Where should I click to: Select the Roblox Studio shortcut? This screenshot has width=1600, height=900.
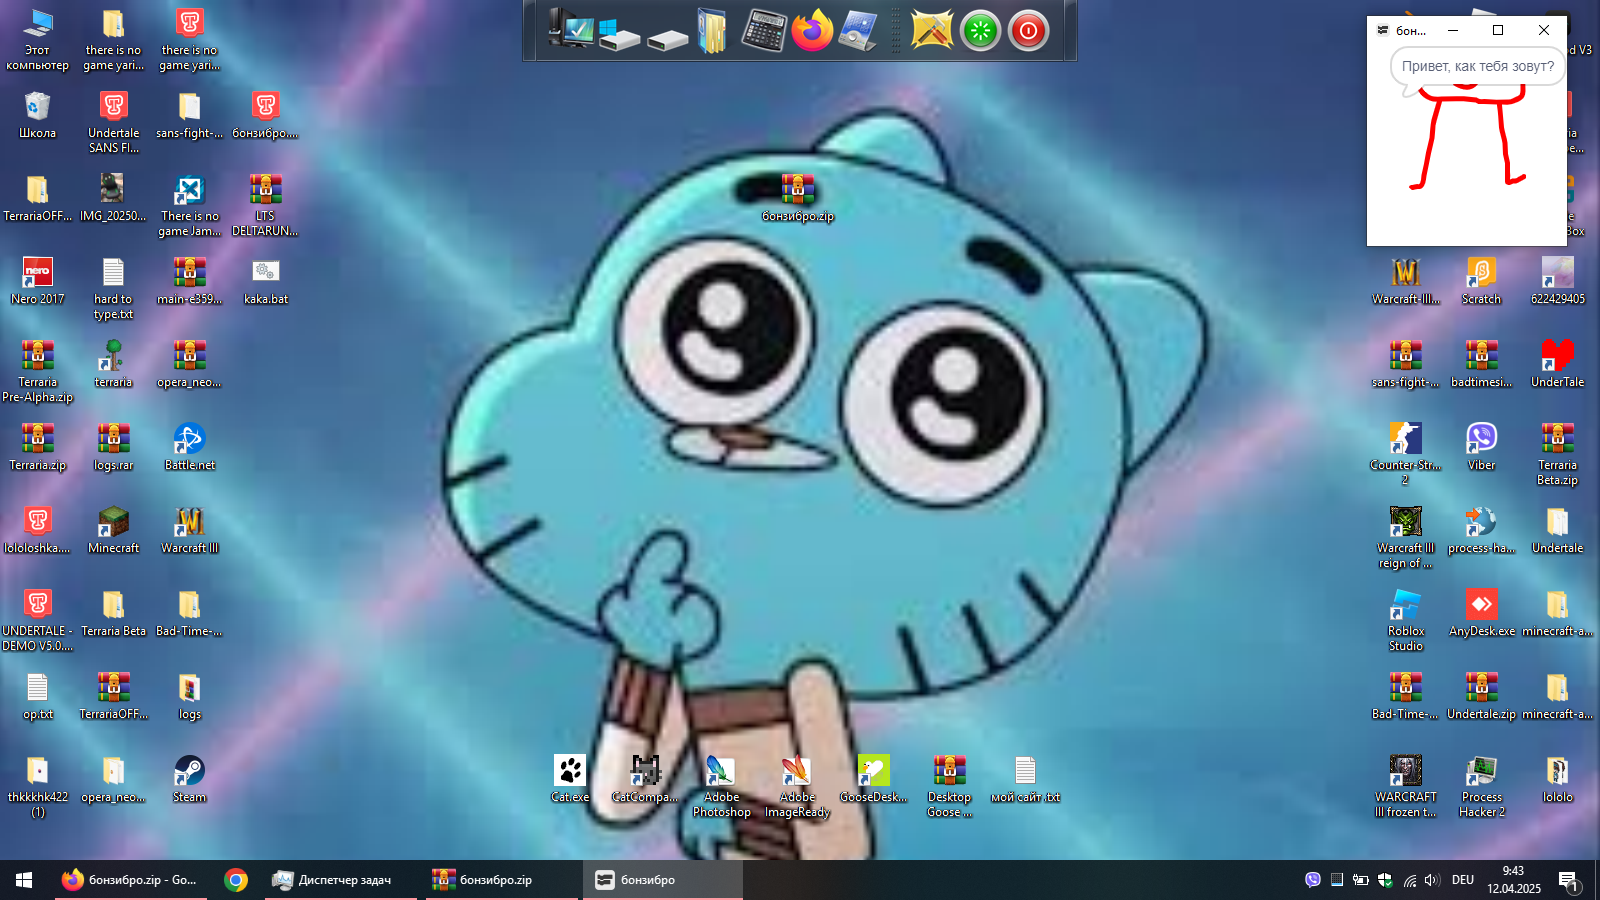tap(1405, 620)
